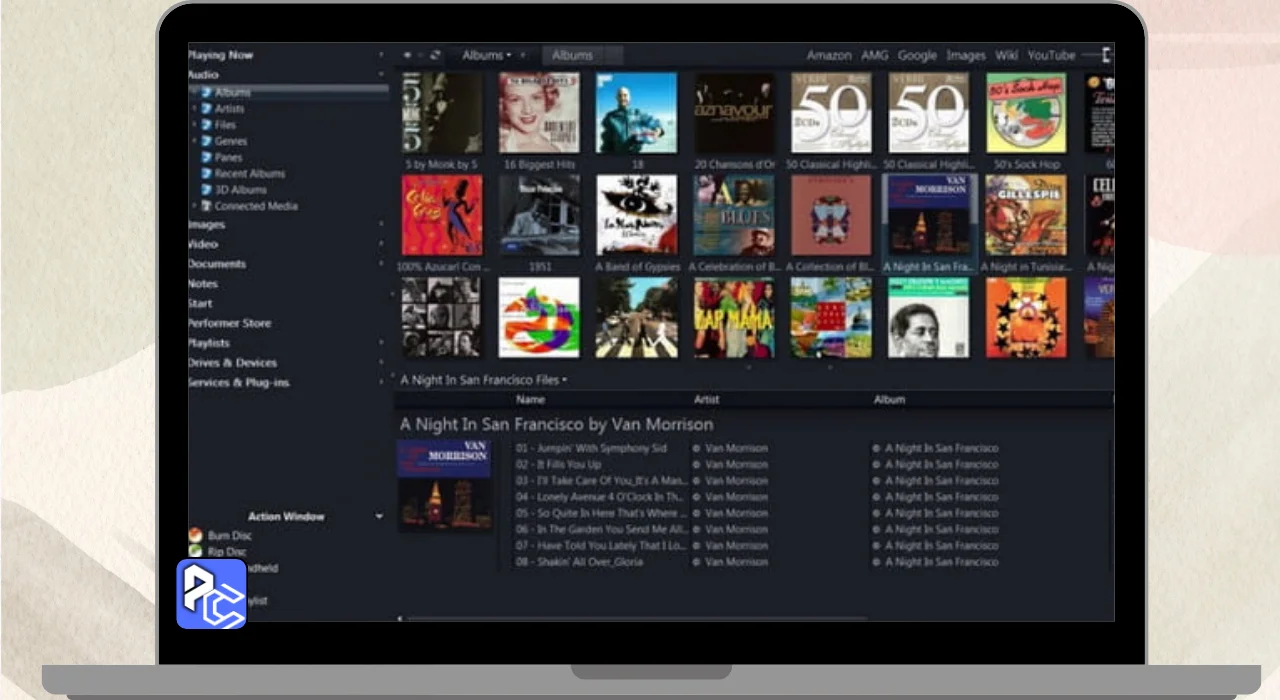Screen dimensions: 1280x700
Task: Open the Google link
Action: 917,55
